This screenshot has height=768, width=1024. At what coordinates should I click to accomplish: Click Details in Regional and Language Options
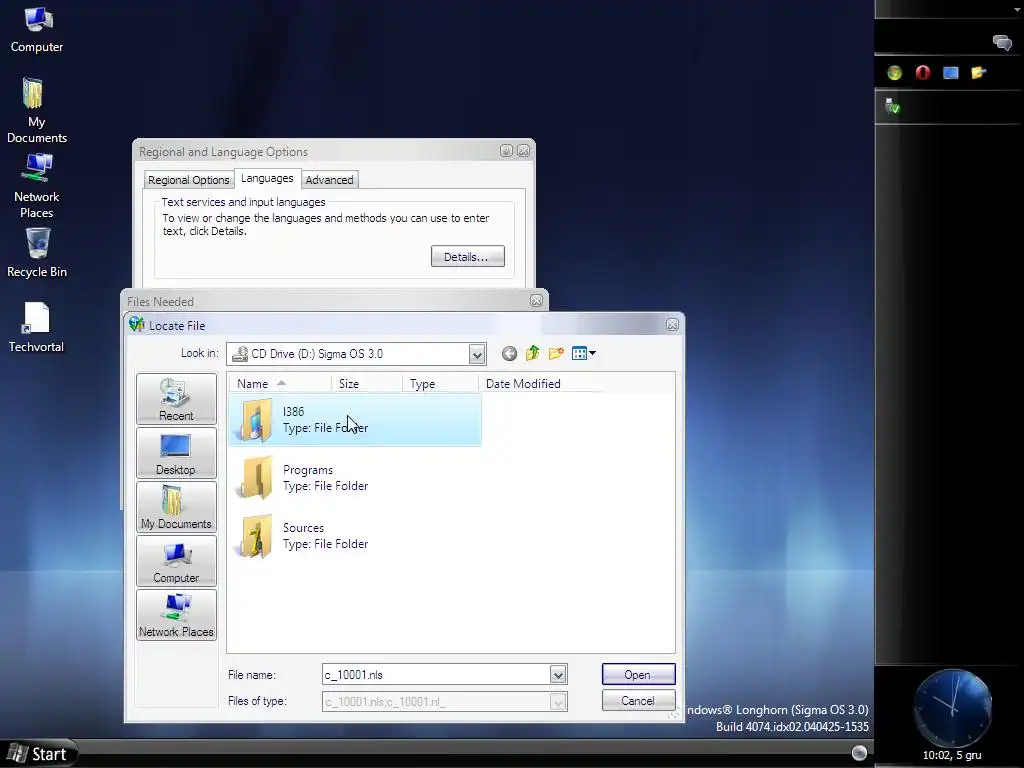(468, 257)
